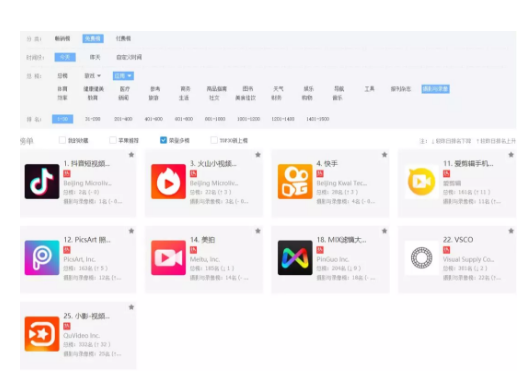Switch to the 付费榜 chart tab
The image size is (529, 383).
(123, 38)
